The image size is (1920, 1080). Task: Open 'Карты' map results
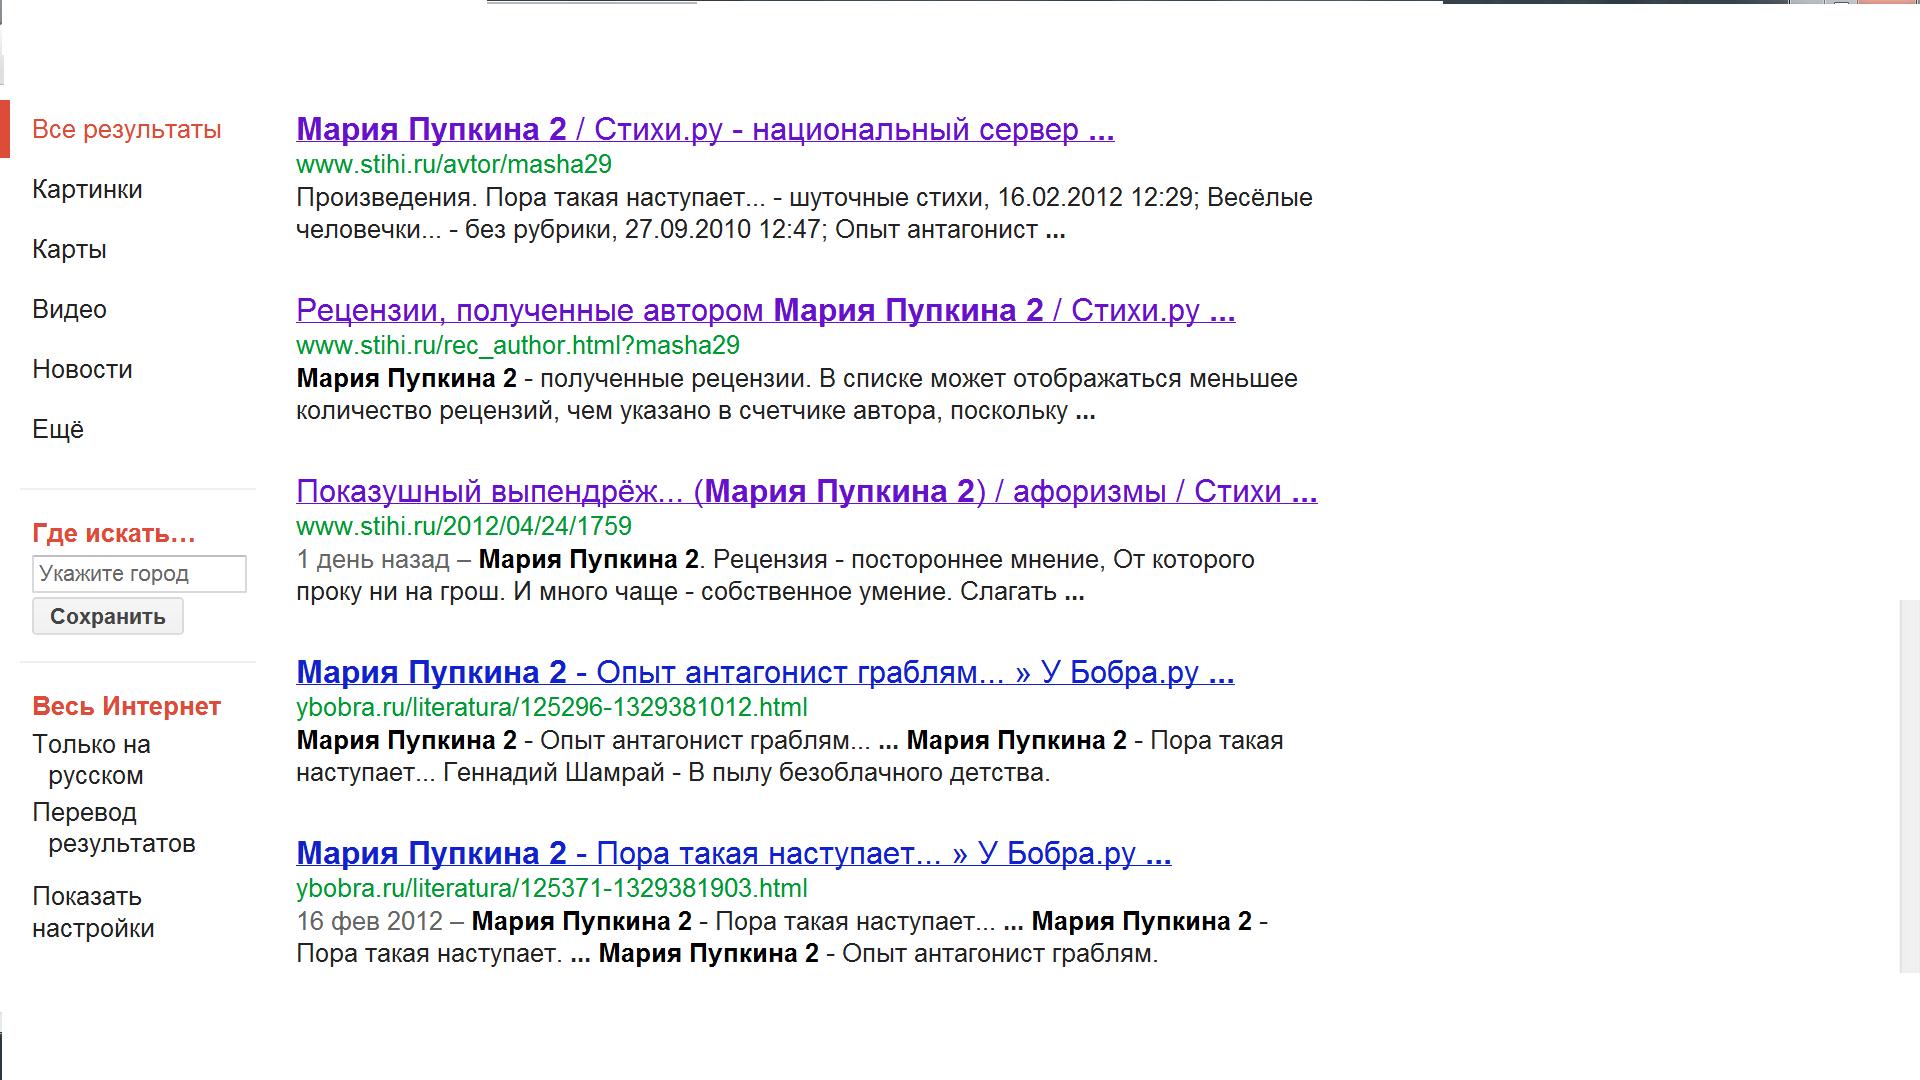pyautogui.click(x=69, y=250)
